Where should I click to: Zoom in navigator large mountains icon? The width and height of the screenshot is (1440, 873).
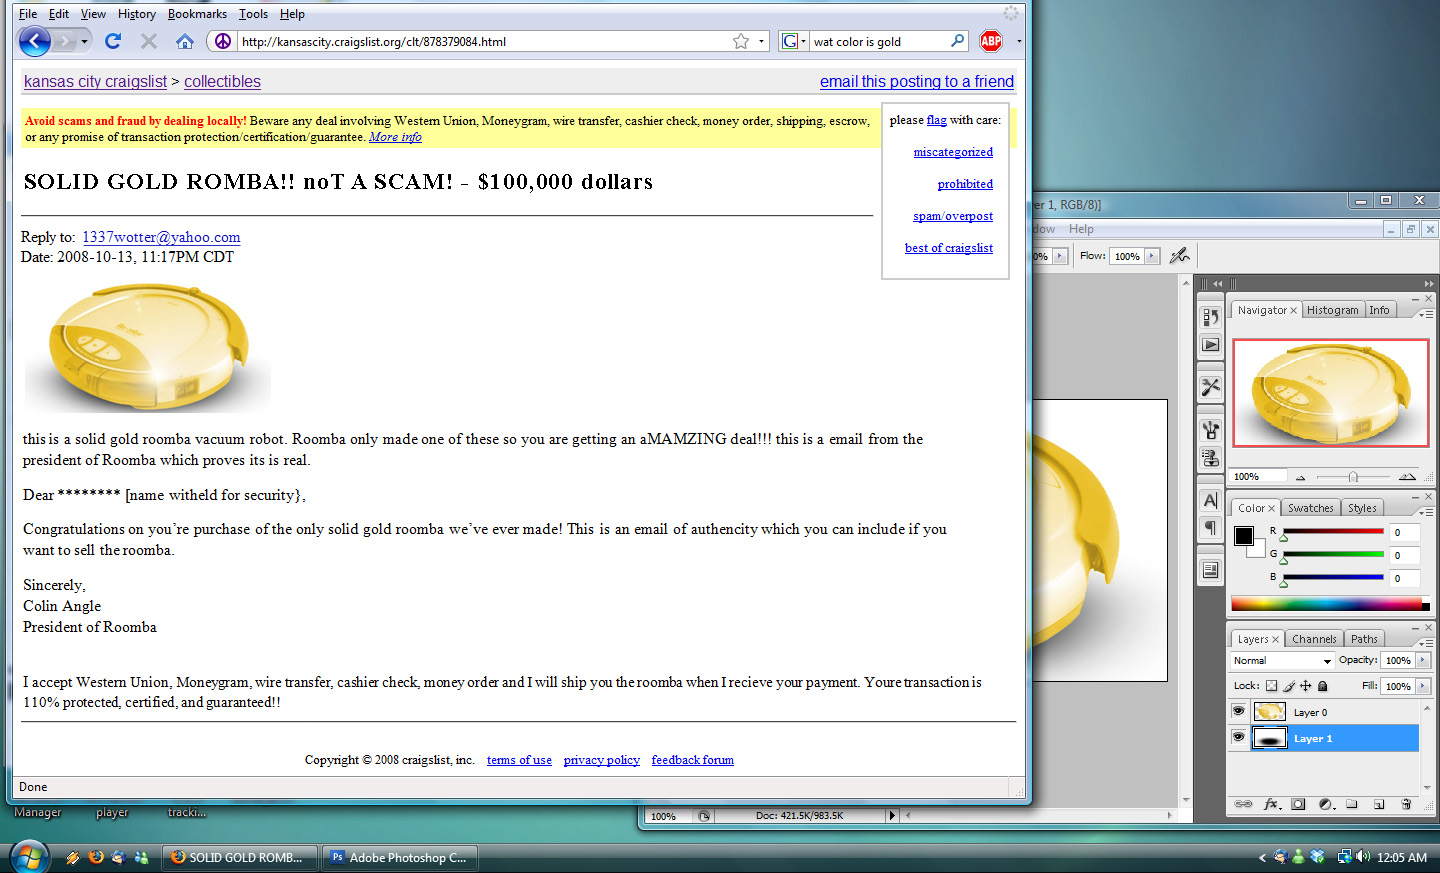pos(1407,477)
